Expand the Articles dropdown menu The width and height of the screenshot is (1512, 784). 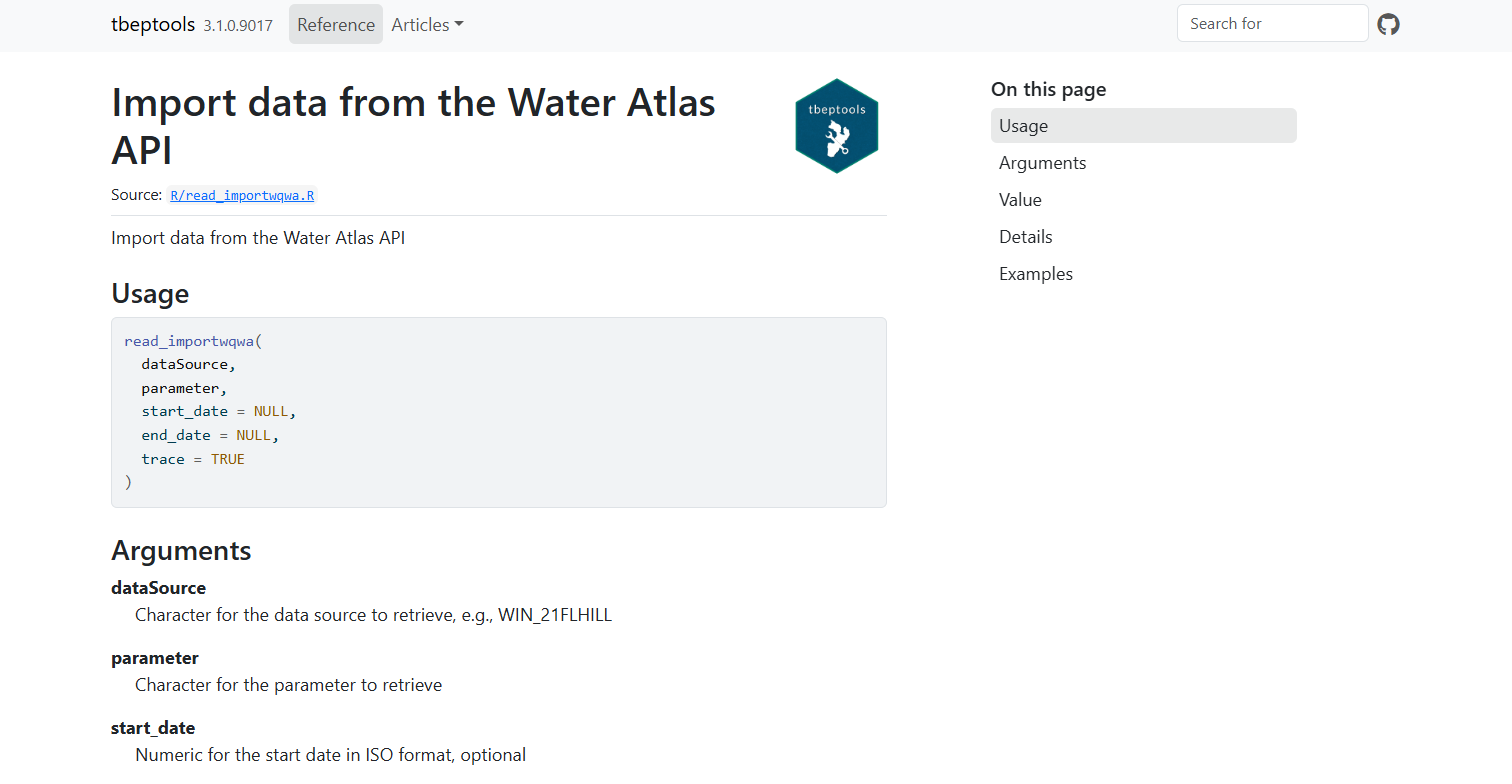click(427, 25)
